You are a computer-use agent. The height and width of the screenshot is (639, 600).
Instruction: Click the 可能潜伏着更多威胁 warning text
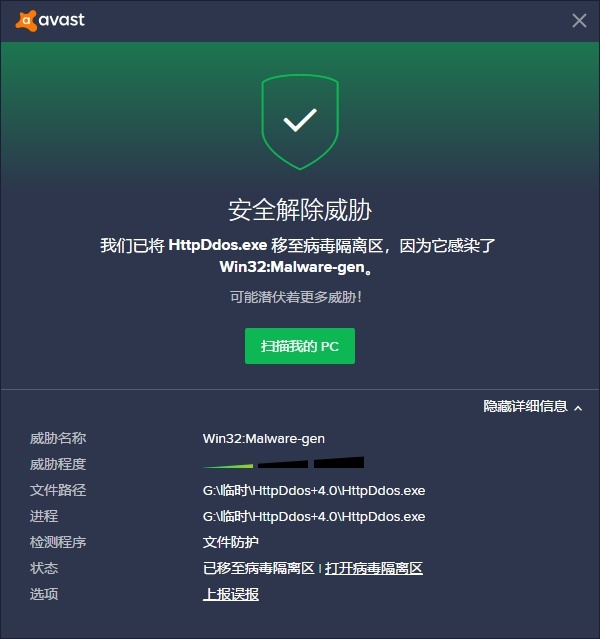click(x=296, y=297)
